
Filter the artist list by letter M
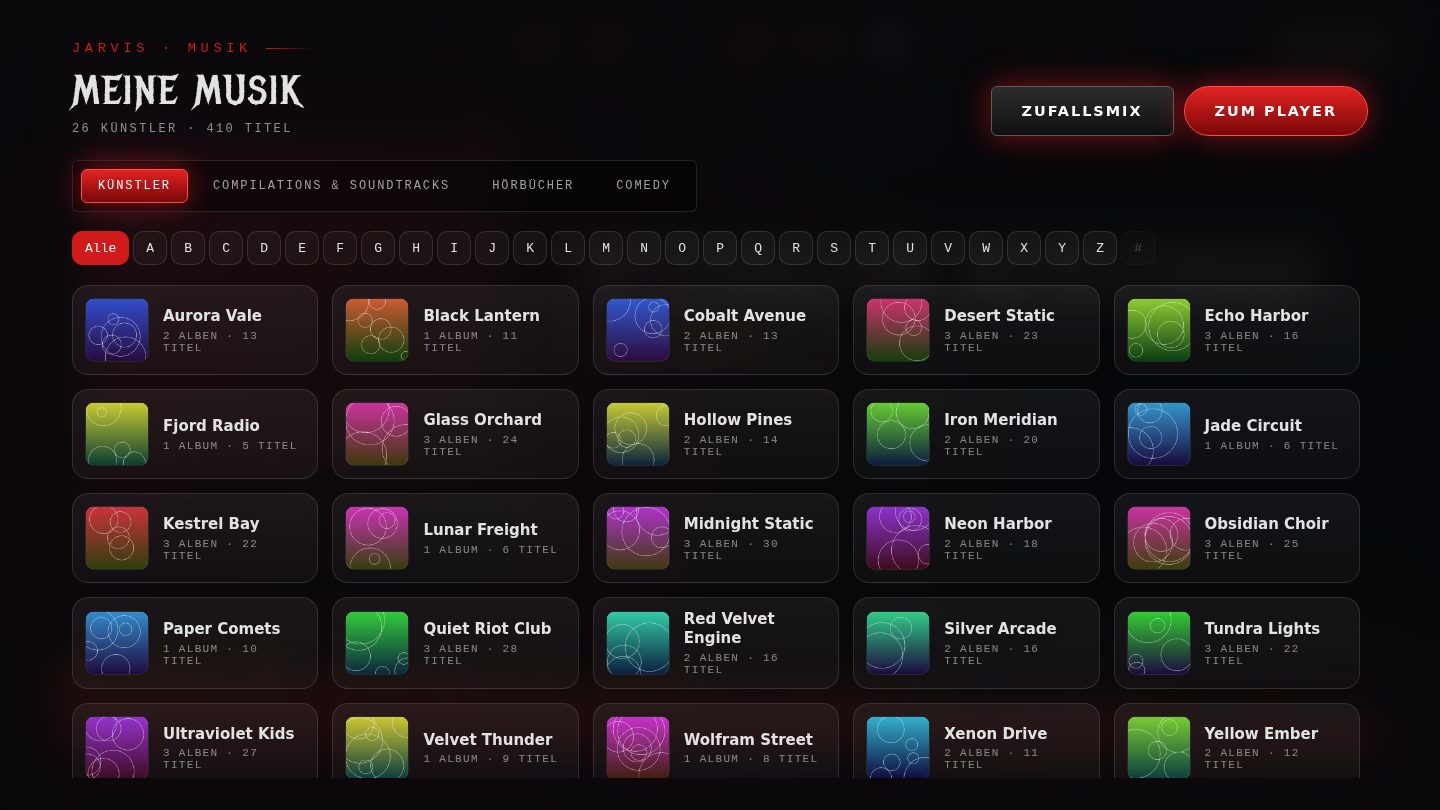coord(606,248)
